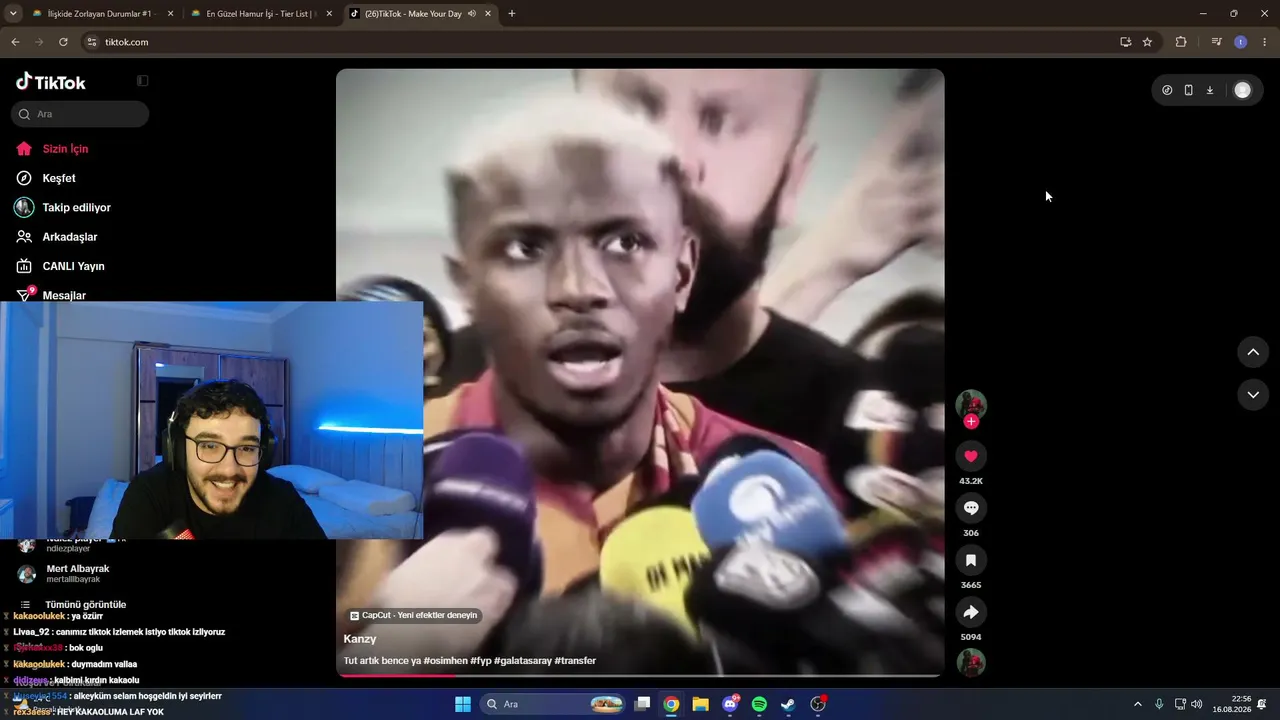Click Tümünü görüntüle to see all accounts
Viewport: 1280px width, 720px height.
tap(85, 605)
